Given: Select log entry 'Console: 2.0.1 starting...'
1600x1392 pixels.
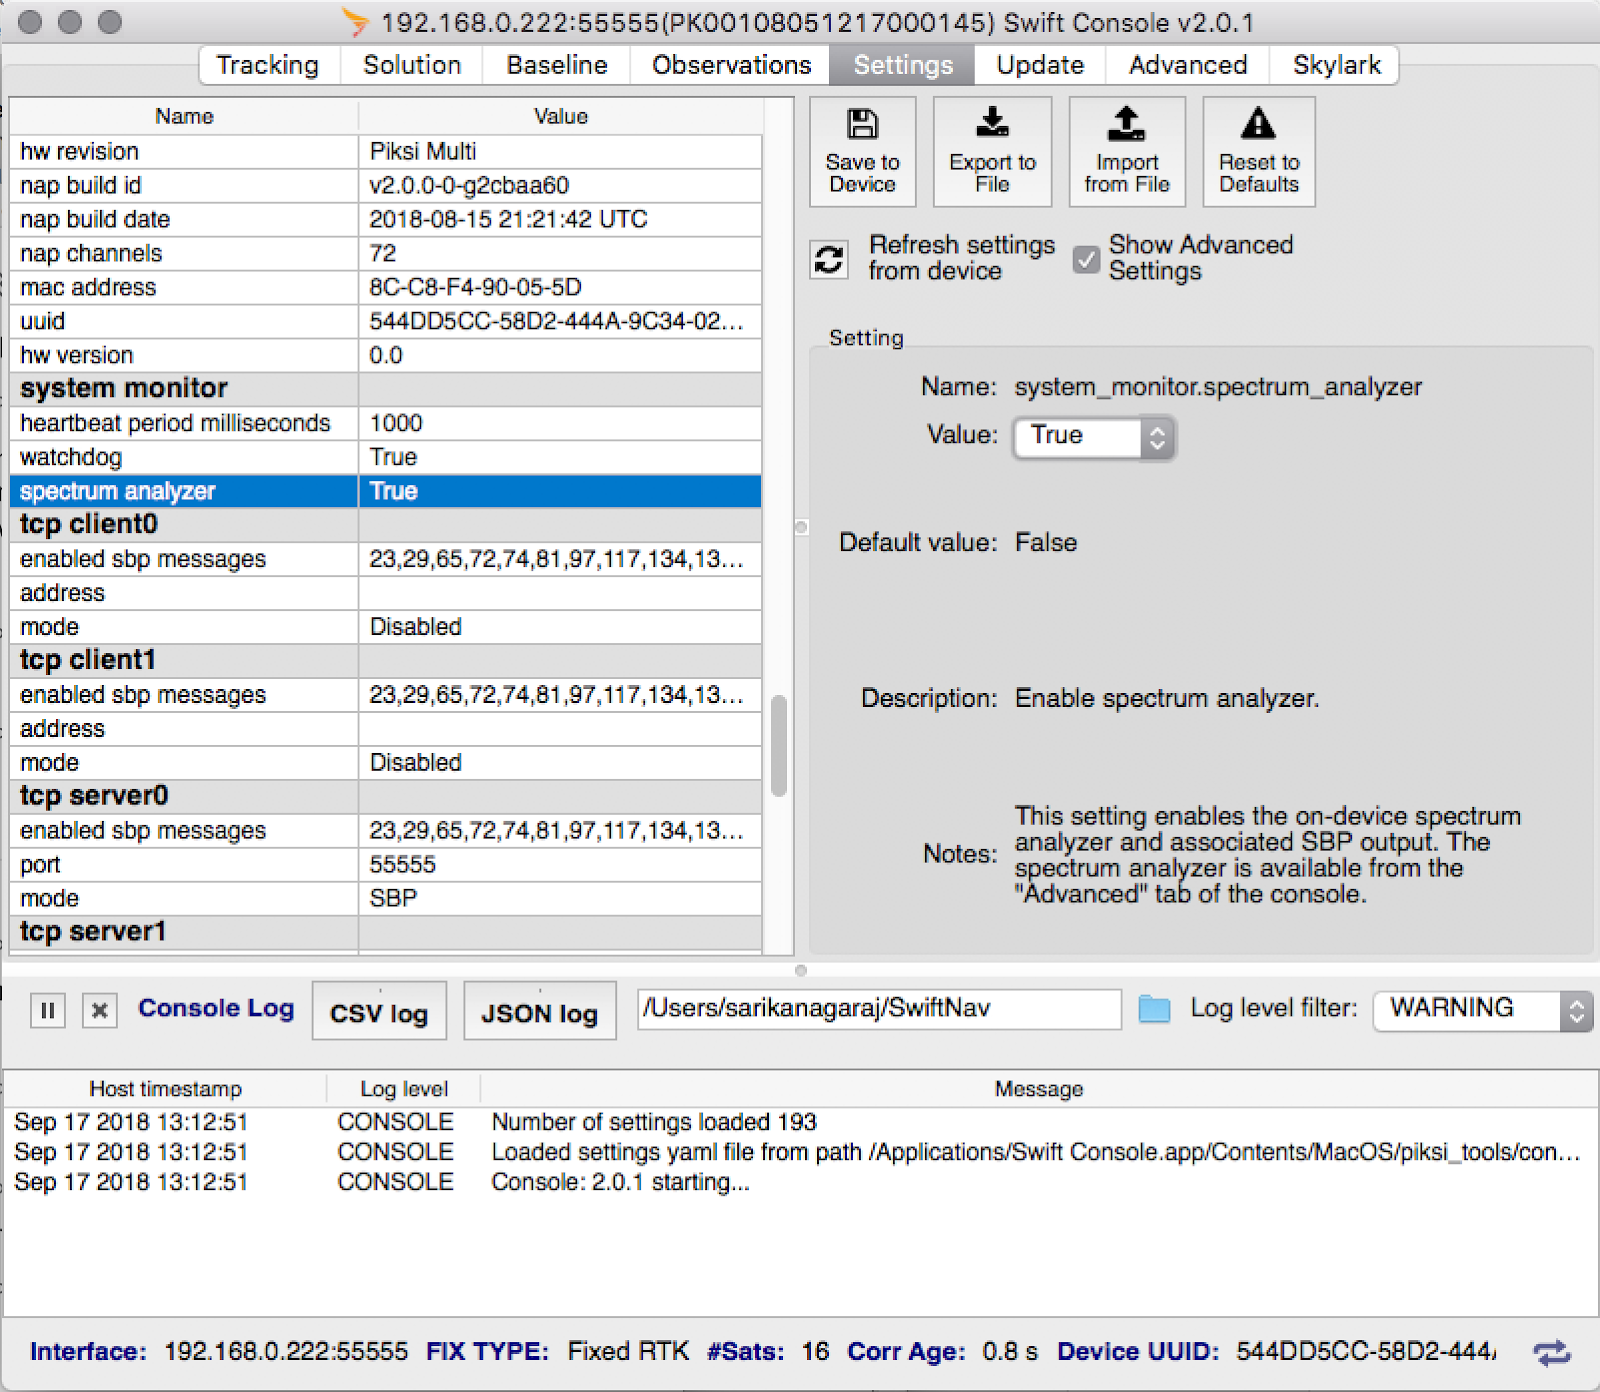Looking at the screenshot, I should [x=800, y=1182].
